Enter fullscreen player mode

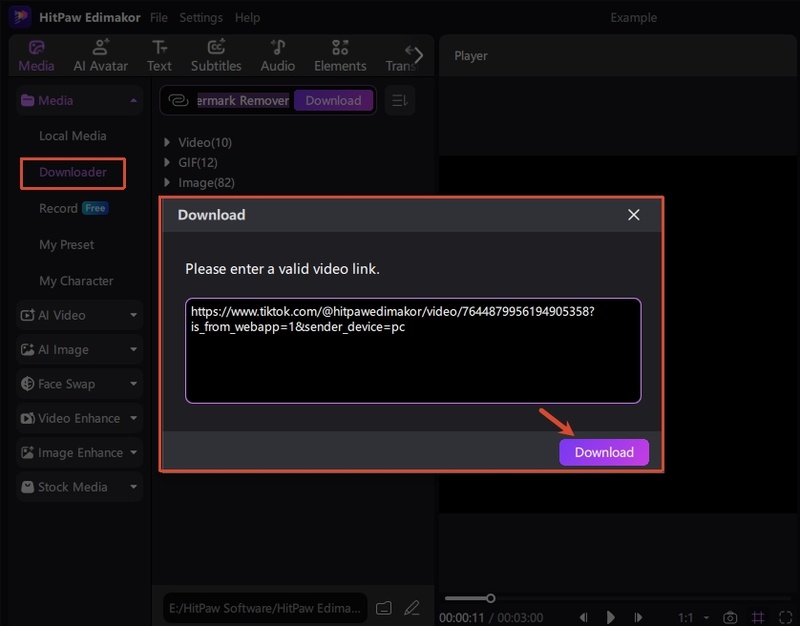coord(786,617)
